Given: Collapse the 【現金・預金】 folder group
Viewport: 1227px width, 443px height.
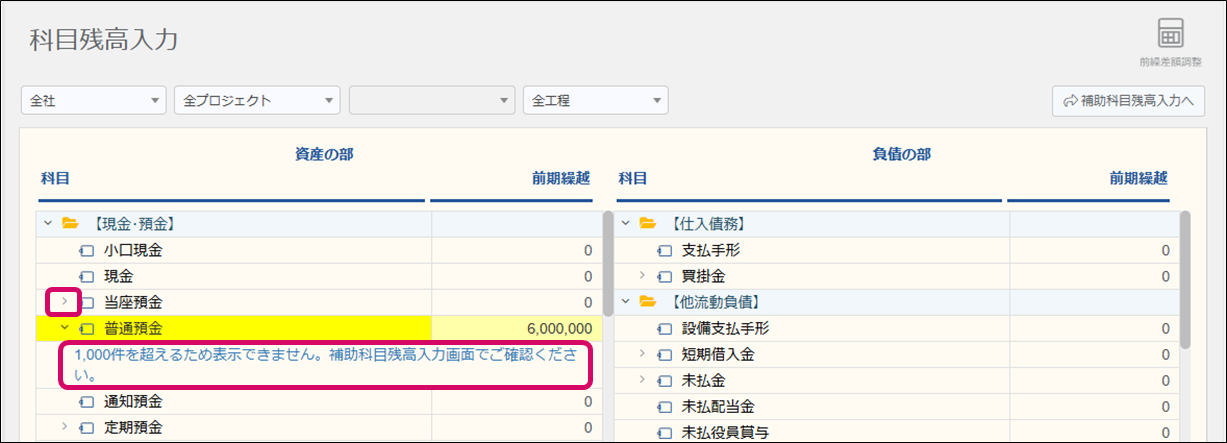Looking at the screenshot, I should [x=47, y=223].
